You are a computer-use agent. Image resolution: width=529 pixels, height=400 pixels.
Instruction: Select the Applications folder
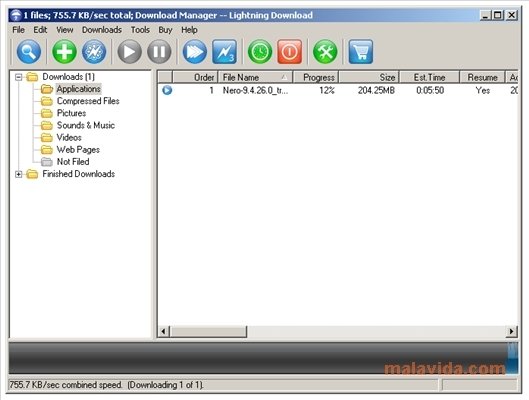(78, 89)
